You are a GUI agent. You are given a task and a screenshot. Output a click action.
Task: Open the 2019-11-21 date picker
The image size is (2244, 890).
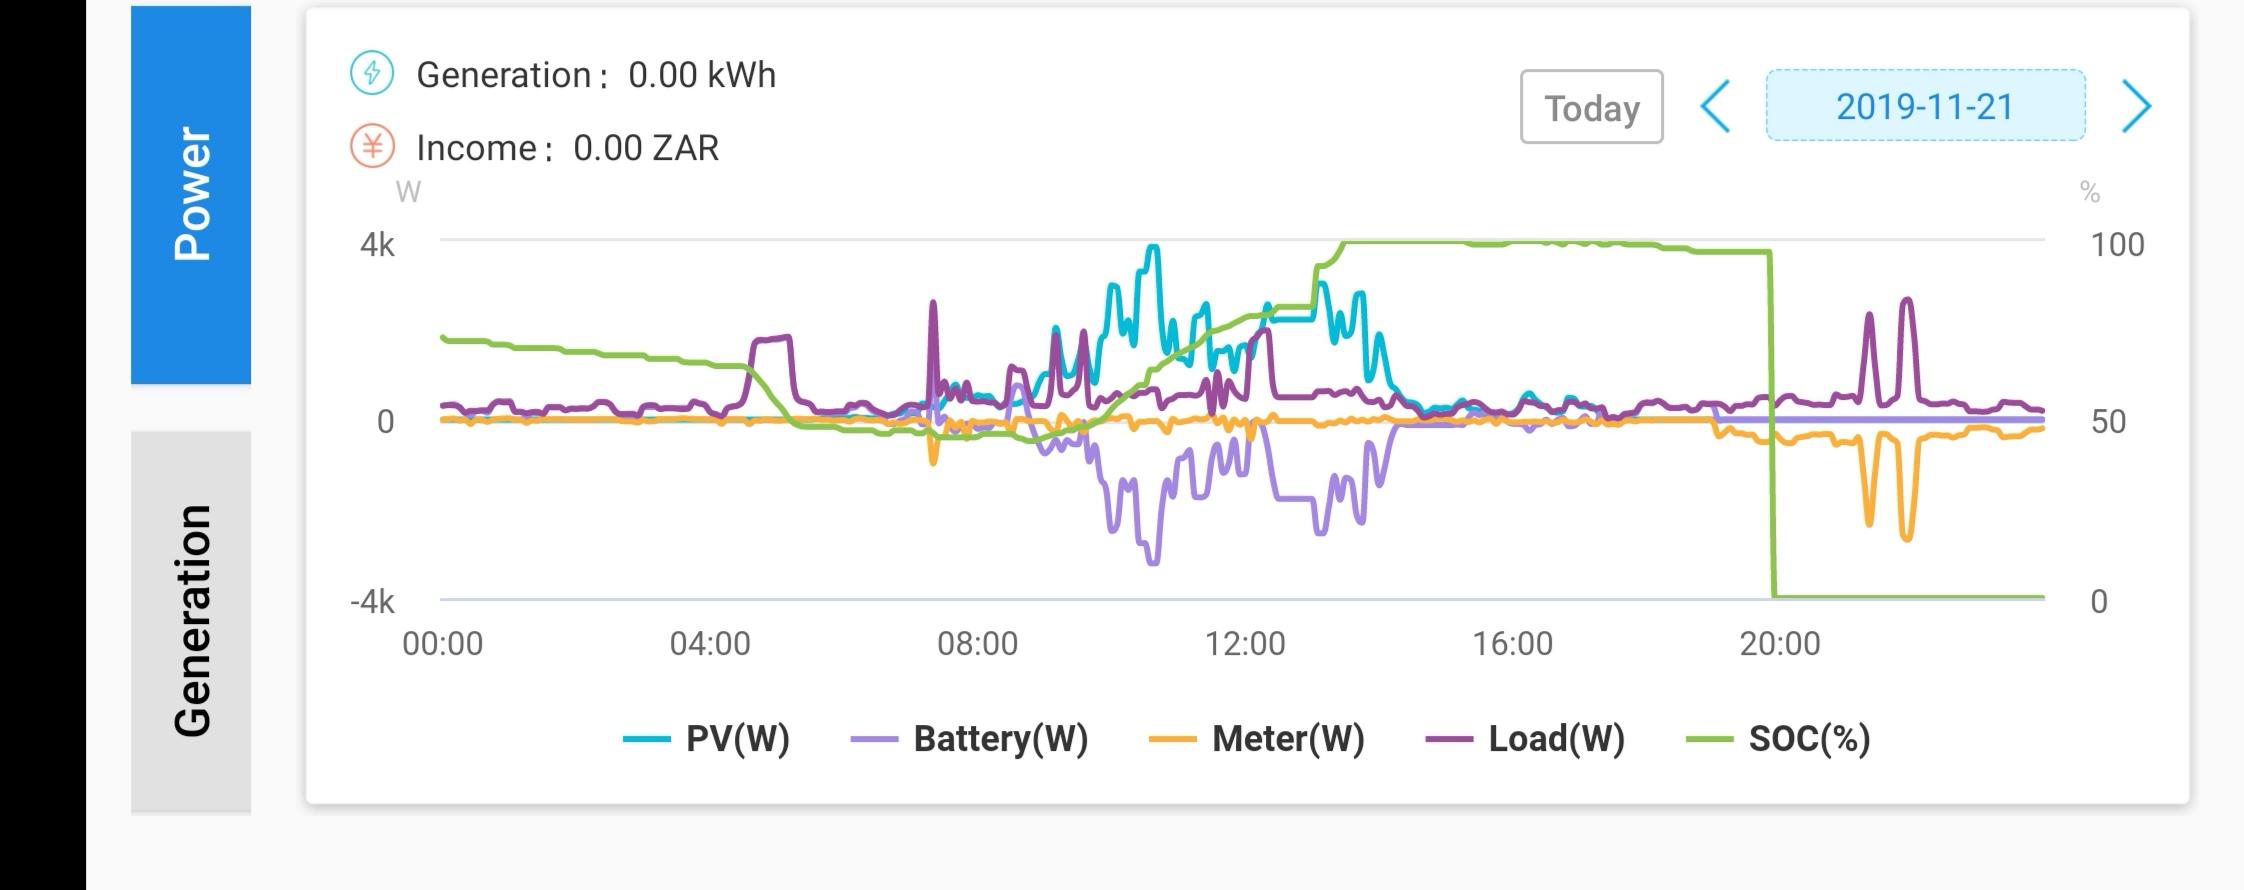point(1925,106)
